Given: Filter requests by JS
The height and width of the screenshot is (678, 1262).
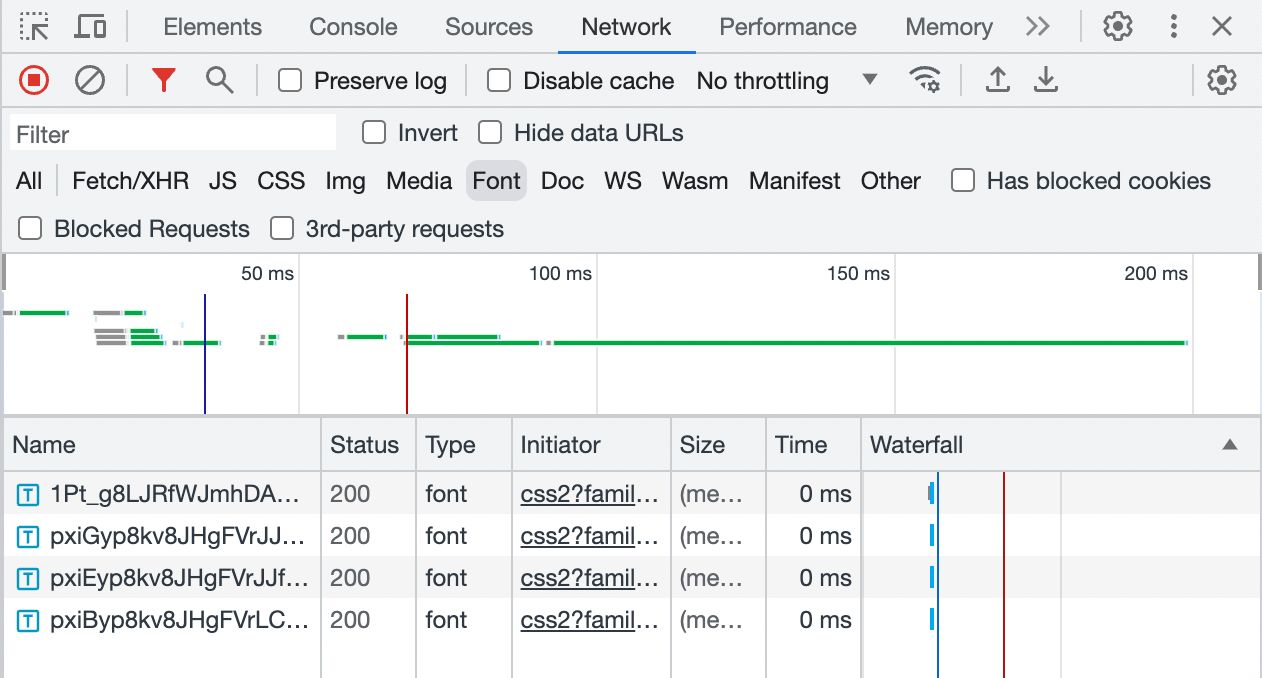Looking at the screenshot, I should click(x=223, y=181).
